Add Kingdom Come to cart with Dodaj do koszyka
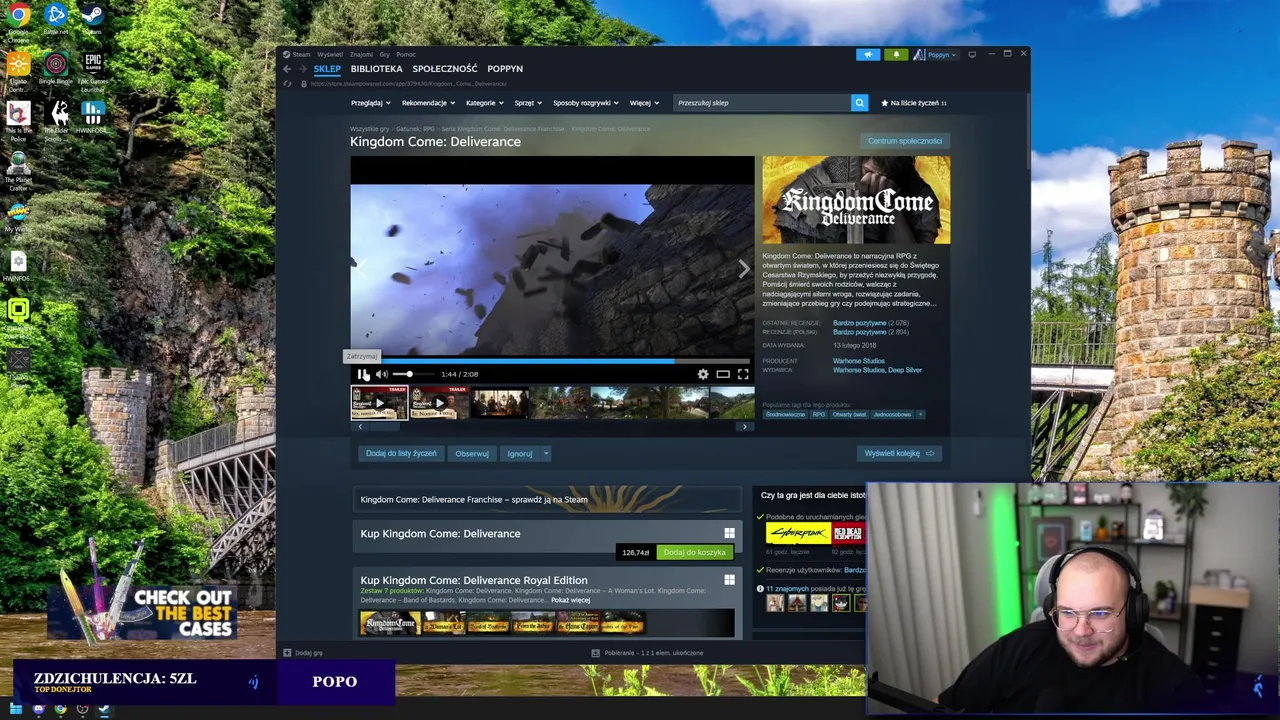The image size is (1280, 720). (x=694, y=552)
